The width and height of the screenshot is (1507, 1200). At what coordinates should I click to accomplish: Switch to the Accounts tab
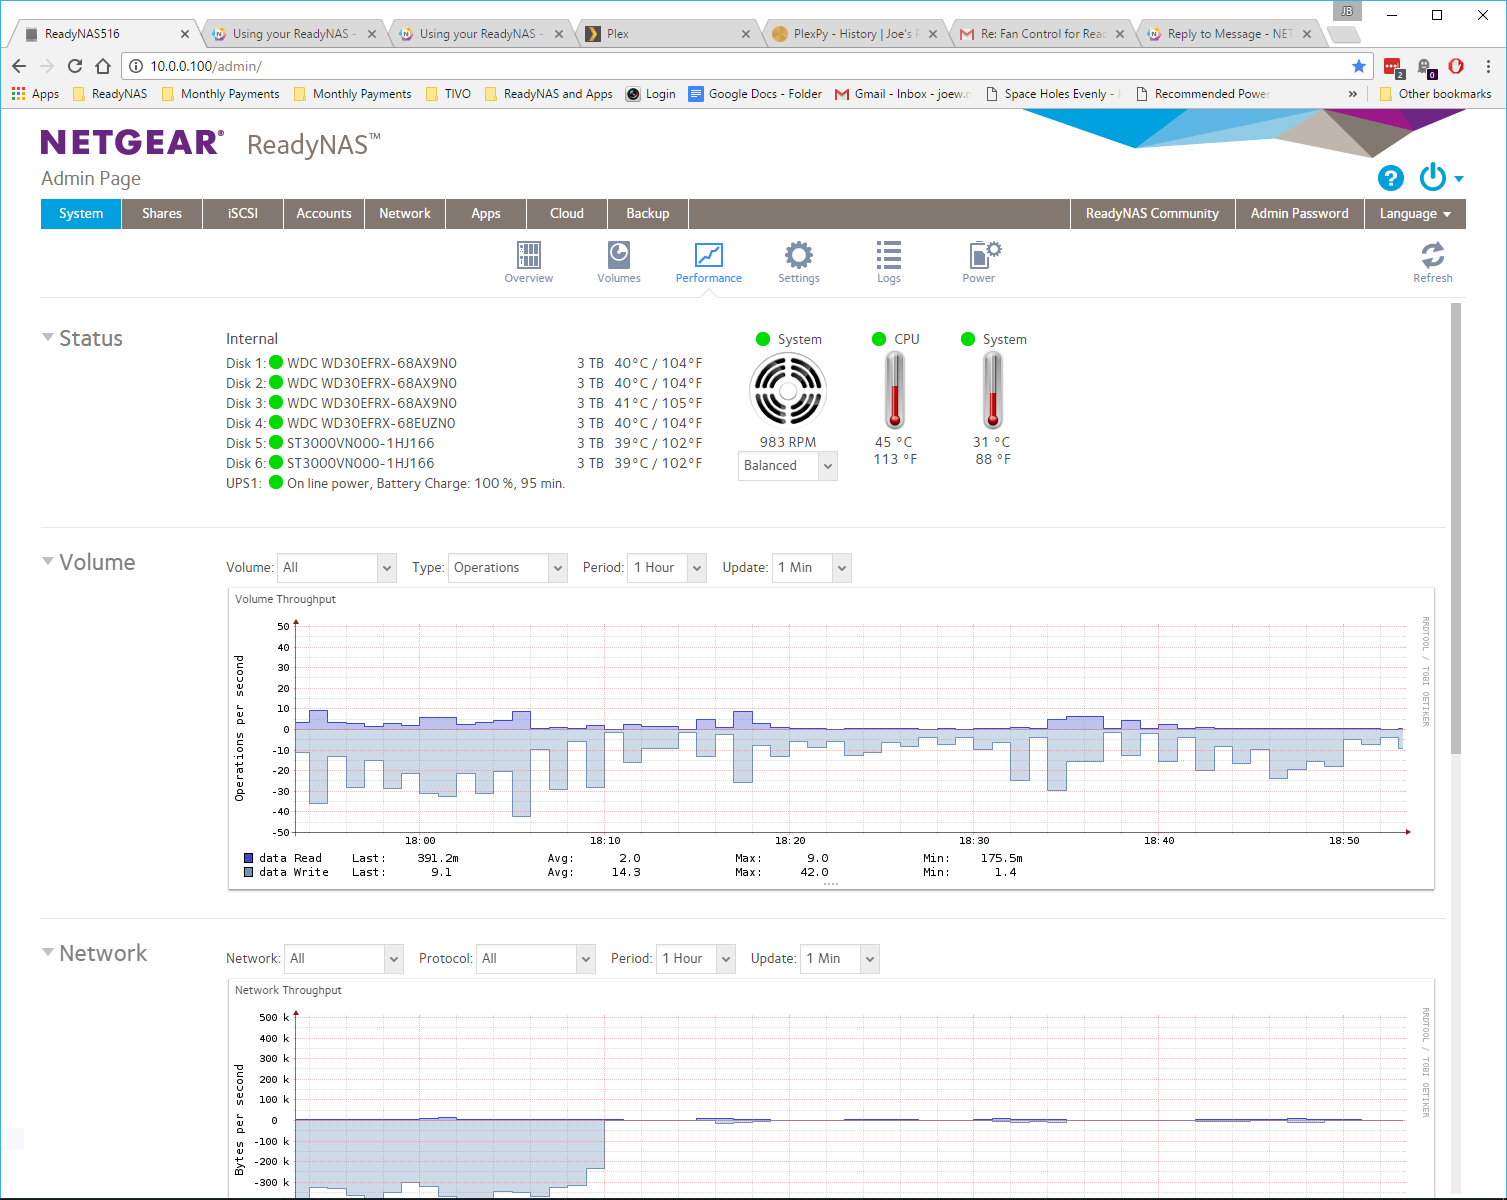(324, 214)
